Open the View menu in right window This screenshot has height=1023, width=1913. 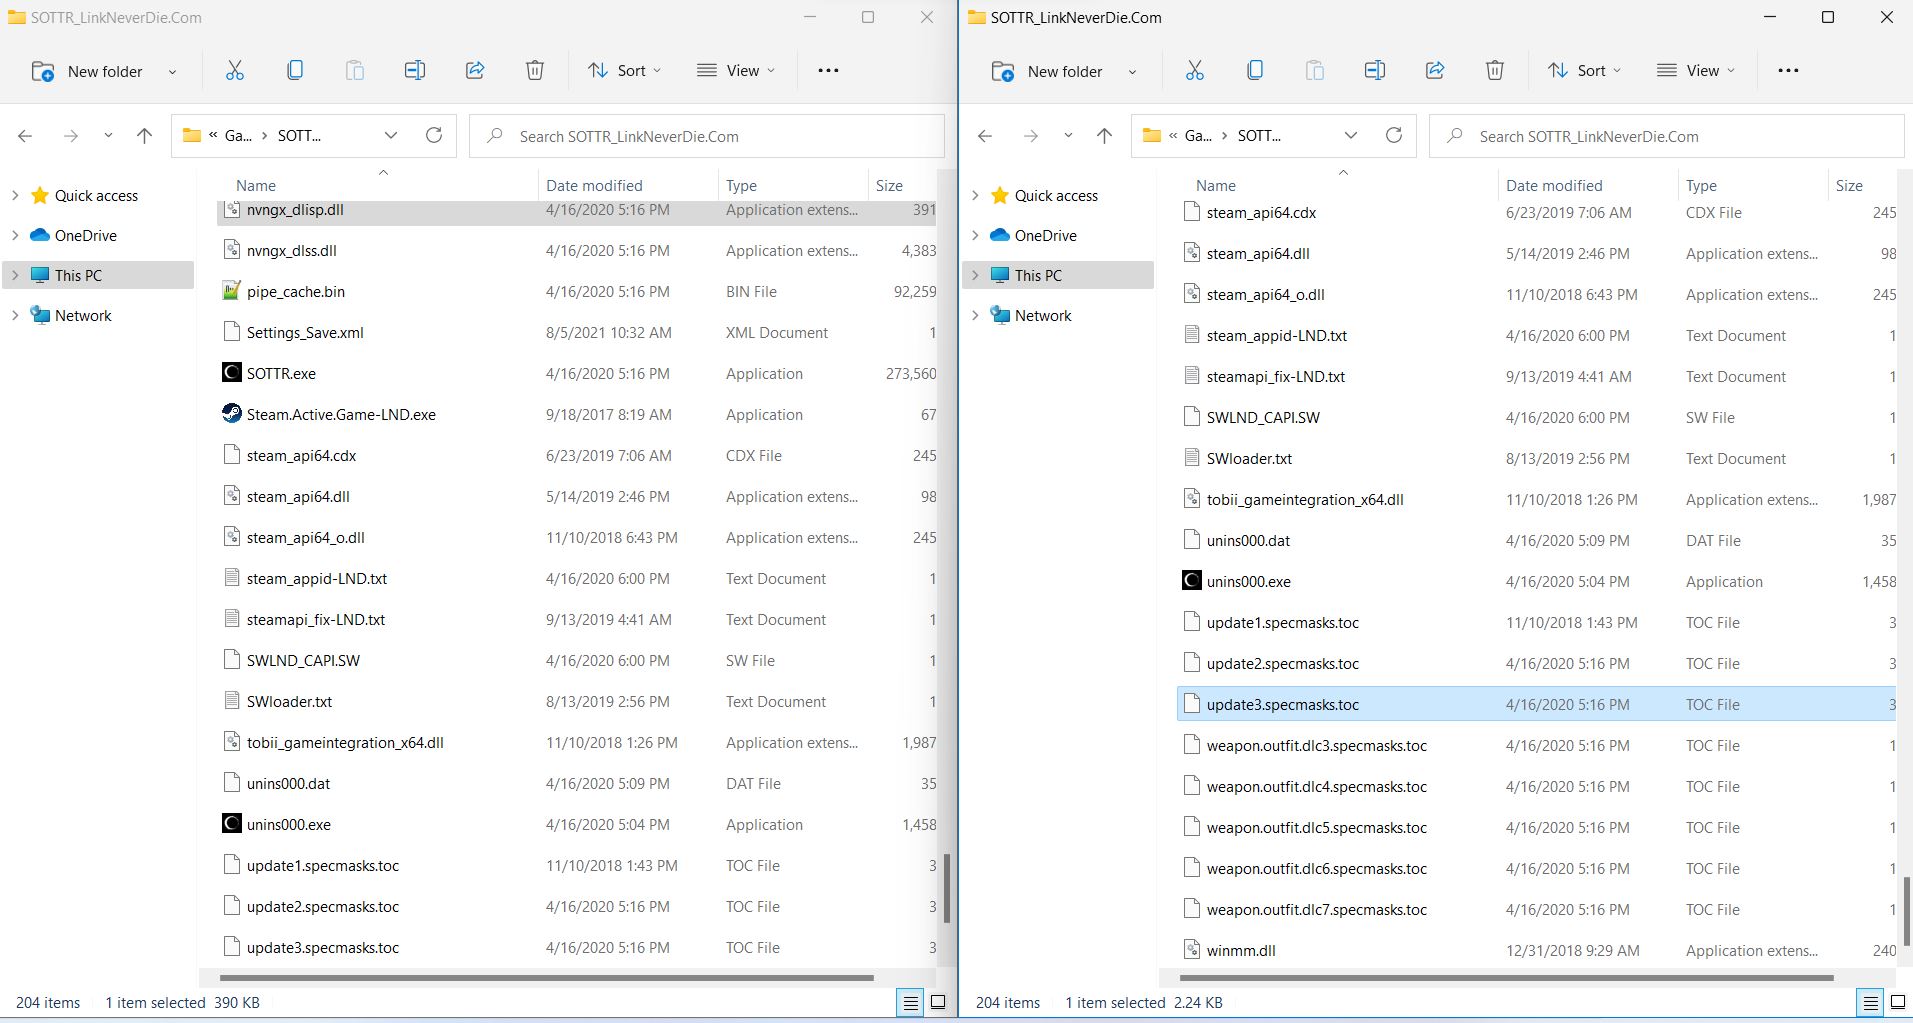pyautogui.click(x=1695, y=70)
